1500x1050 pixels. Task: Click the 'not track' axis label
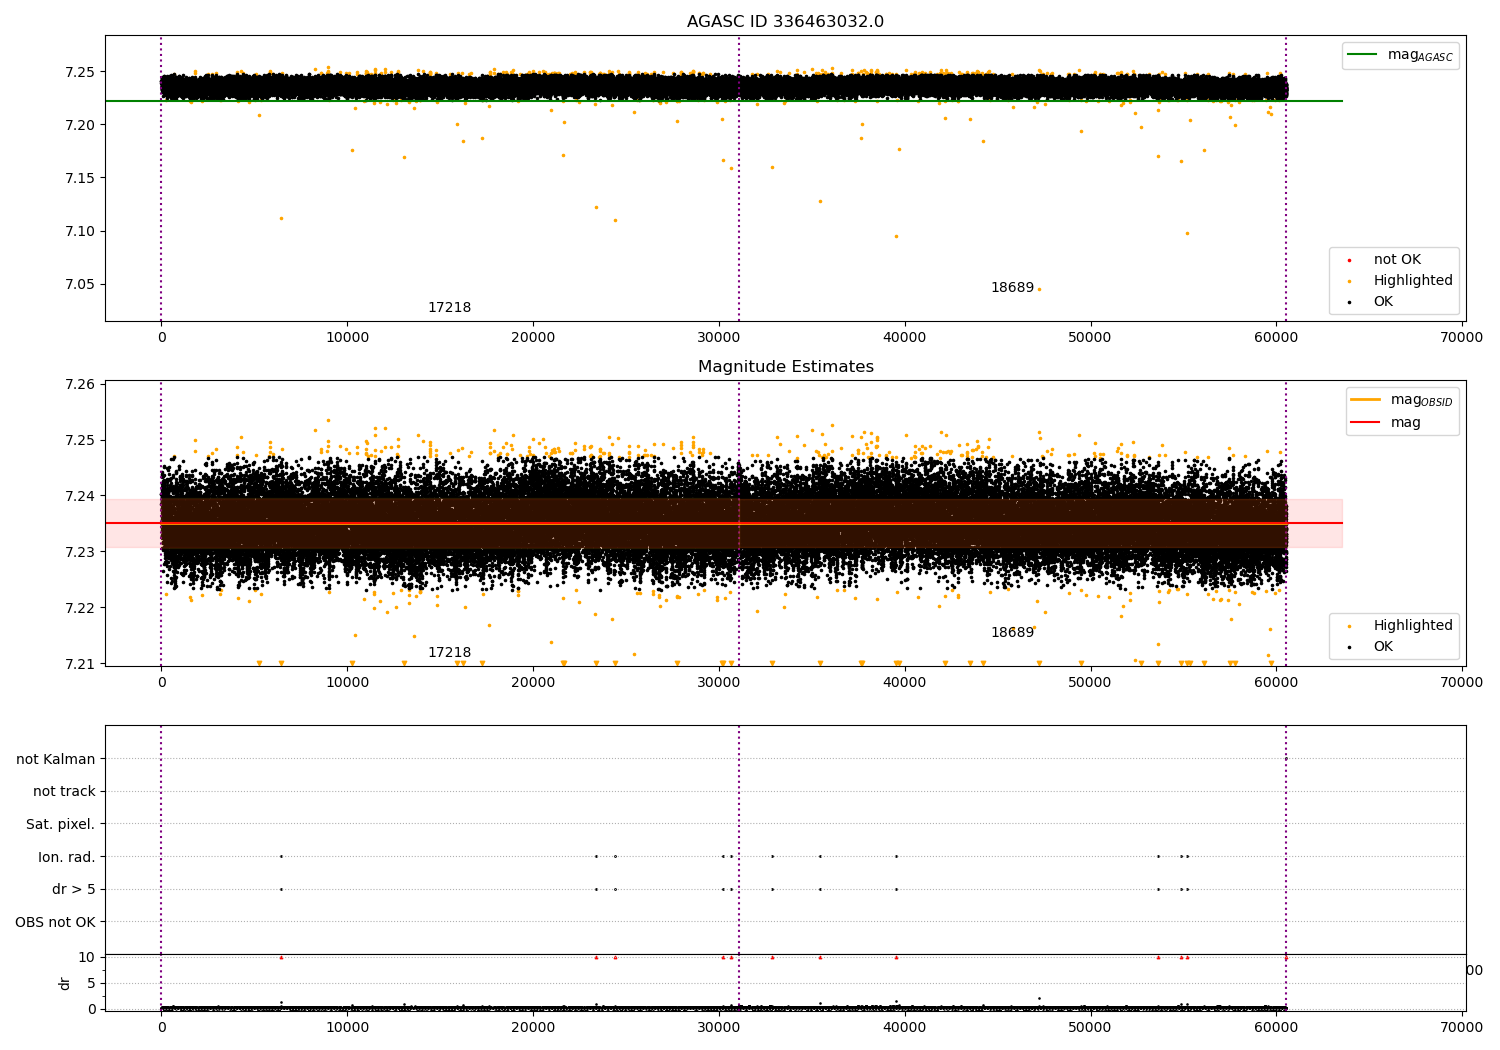[x=64, y=792]
